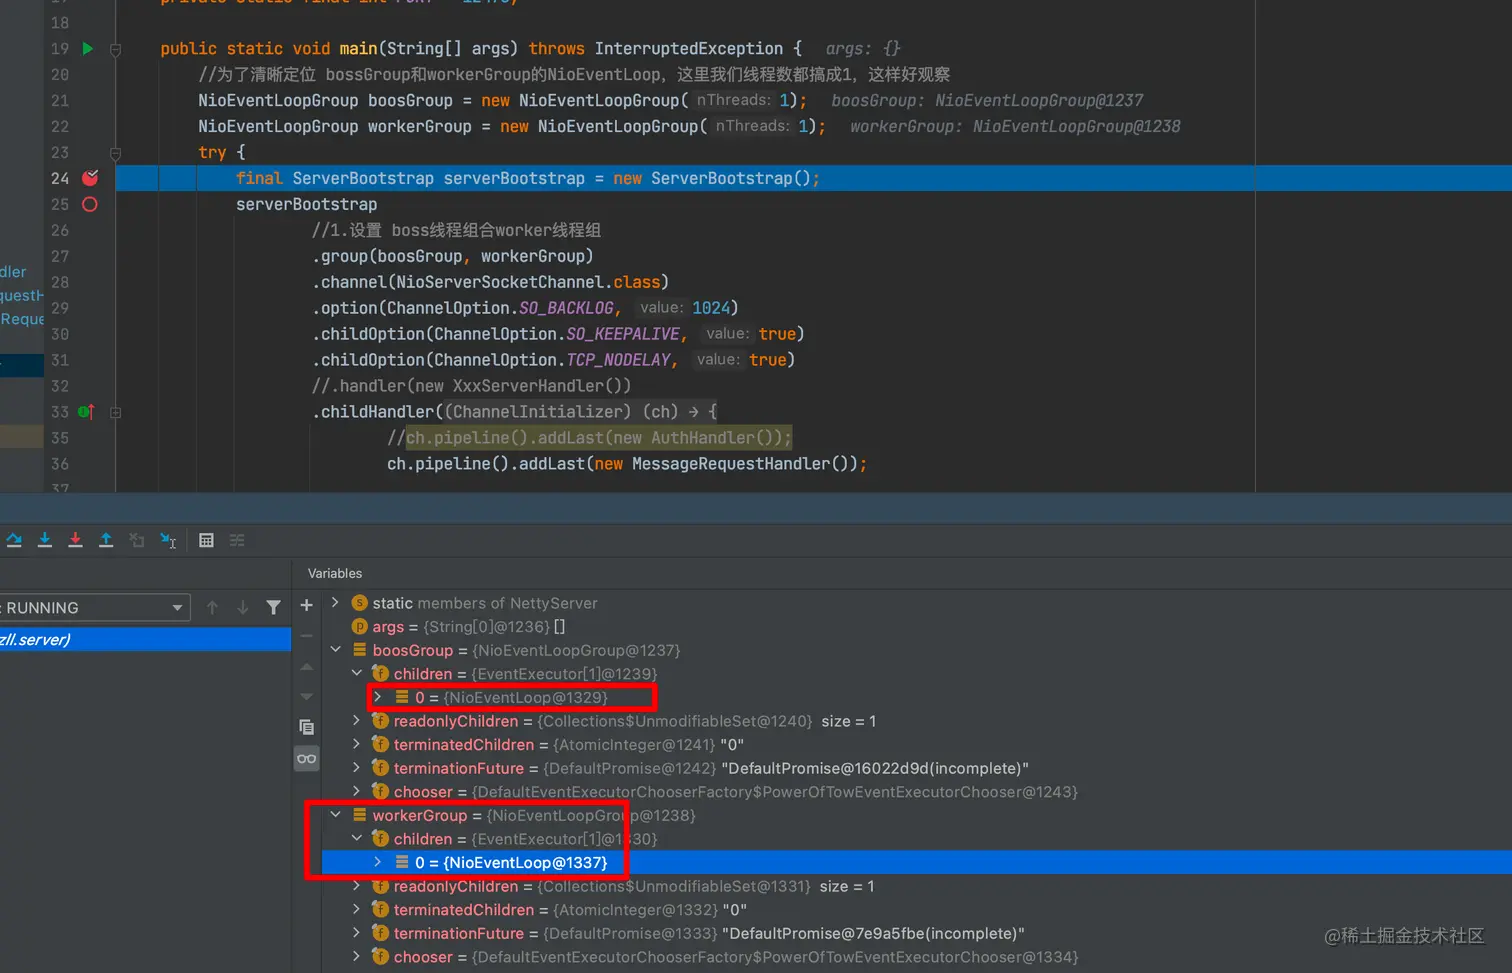Toggle the watches glasses icon in Variables

pos(307,758)
